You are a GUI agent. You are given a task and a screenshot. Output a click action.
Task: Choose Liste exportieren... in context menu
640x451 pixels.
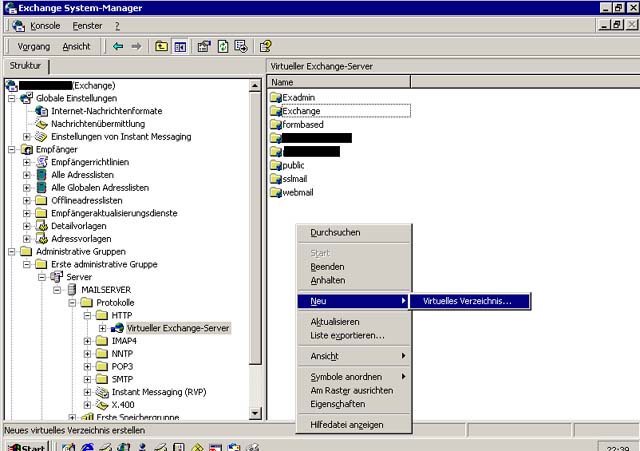(353, 335)
